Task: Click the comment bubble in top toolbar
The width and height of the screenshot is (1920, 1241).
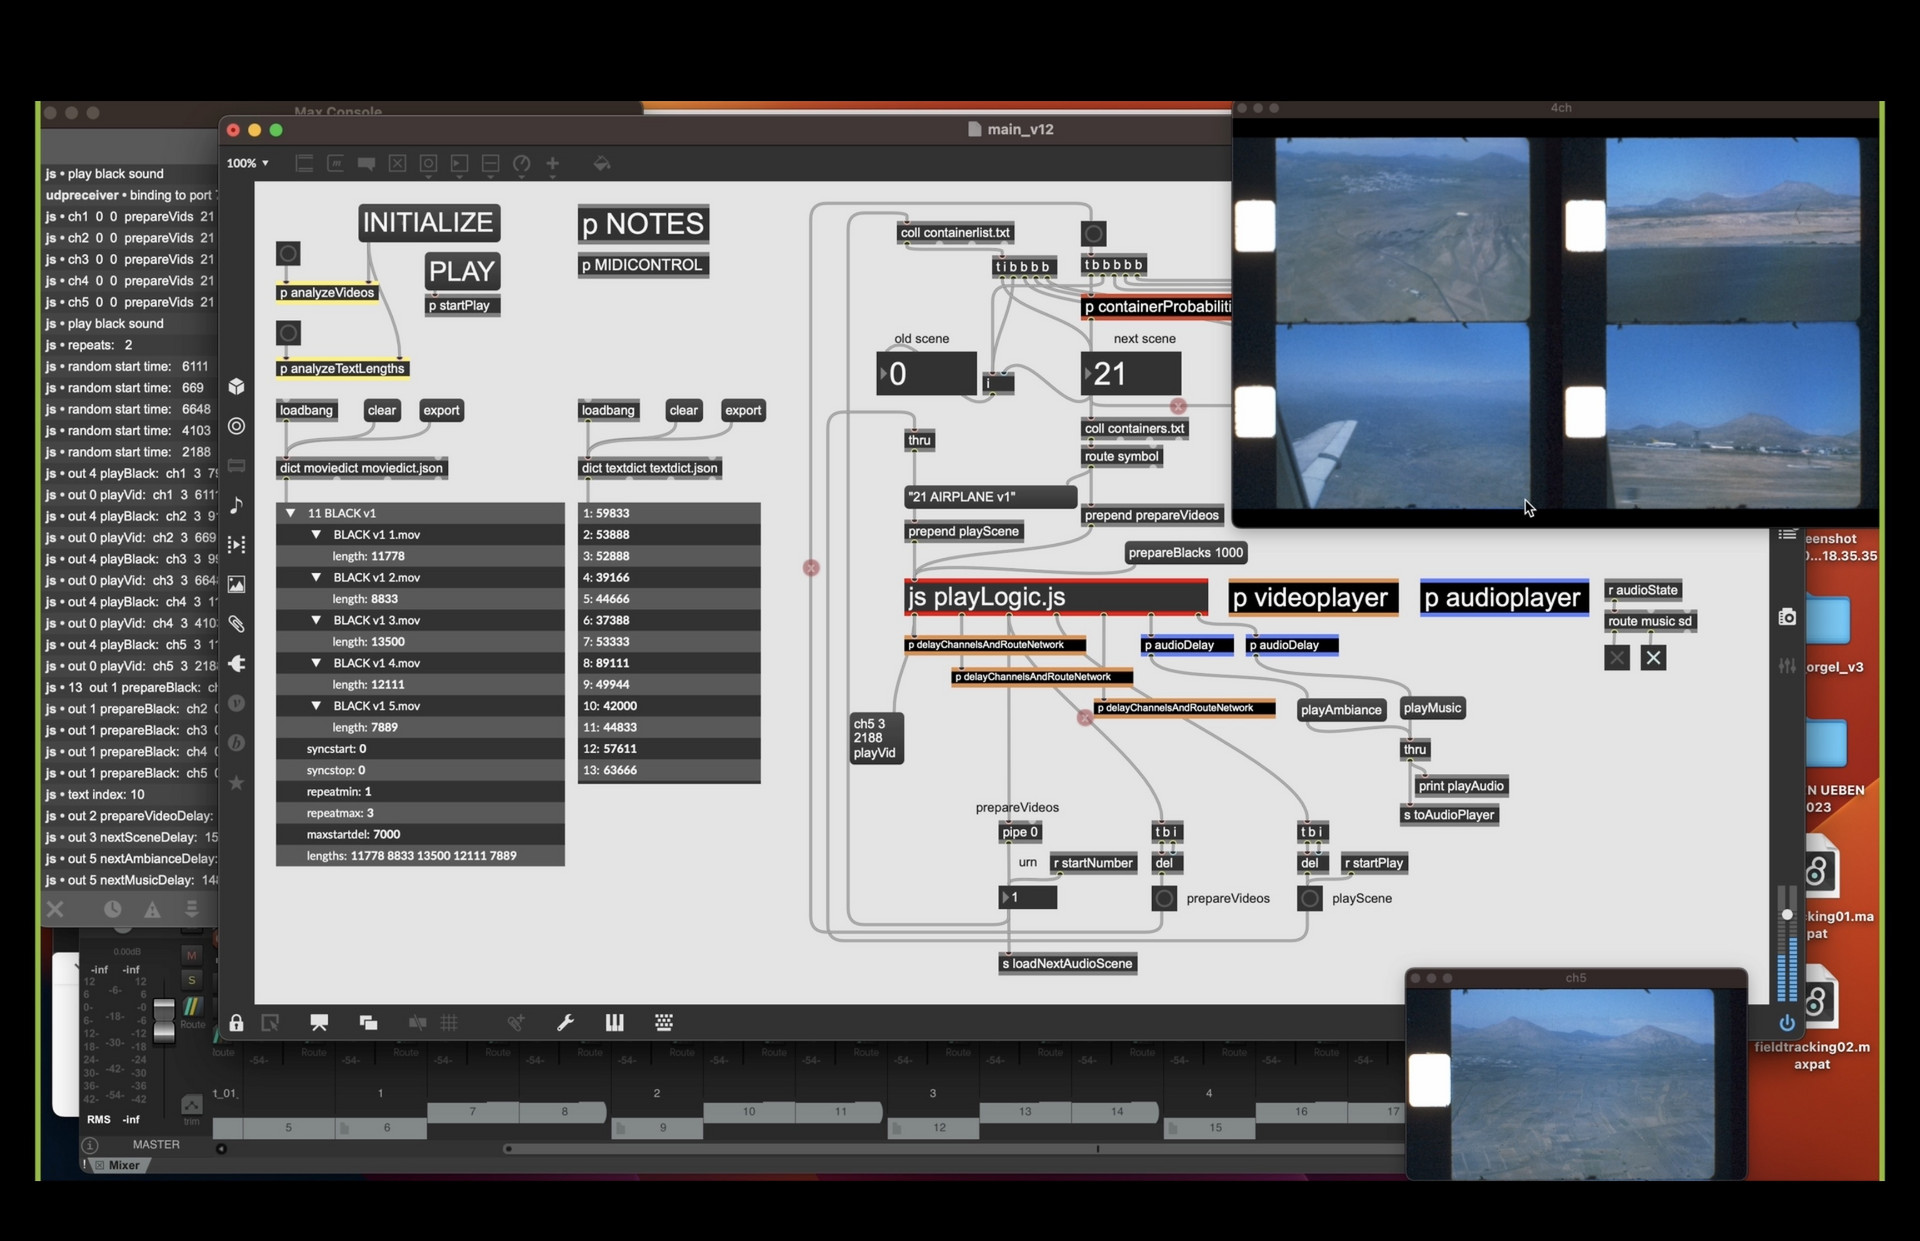Action: click(366, 163)
